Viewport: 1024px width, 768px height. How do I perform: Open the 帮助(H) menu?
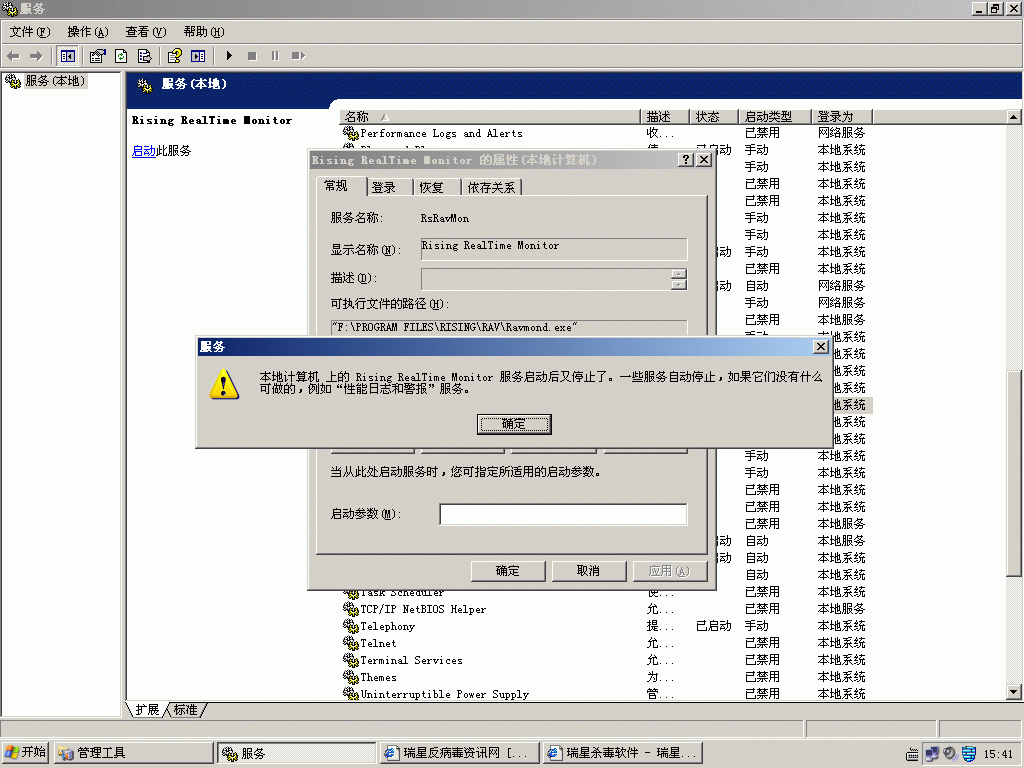(204, 32)
